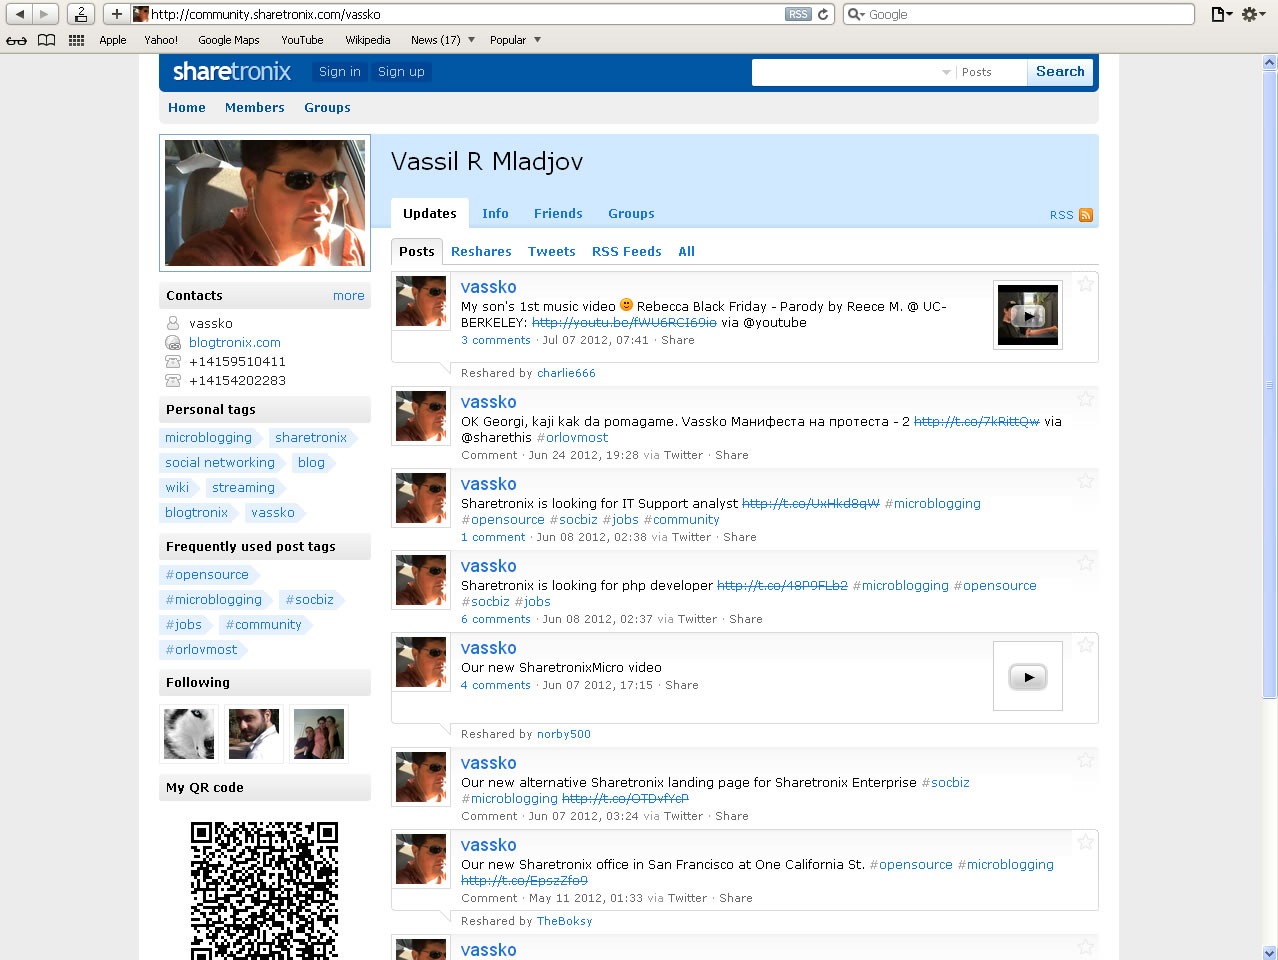Click the sharetronix logo
Image resolution: width=1278 pixels, height=960 pixels.
pos(232,71)
